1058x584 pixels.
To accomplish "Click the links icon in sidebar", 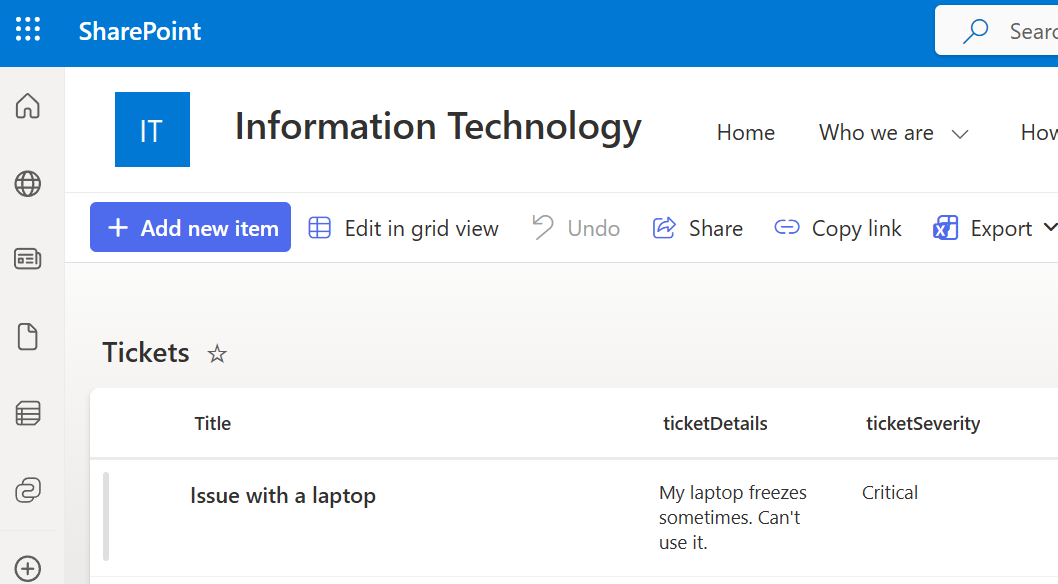I will (28, 490).
